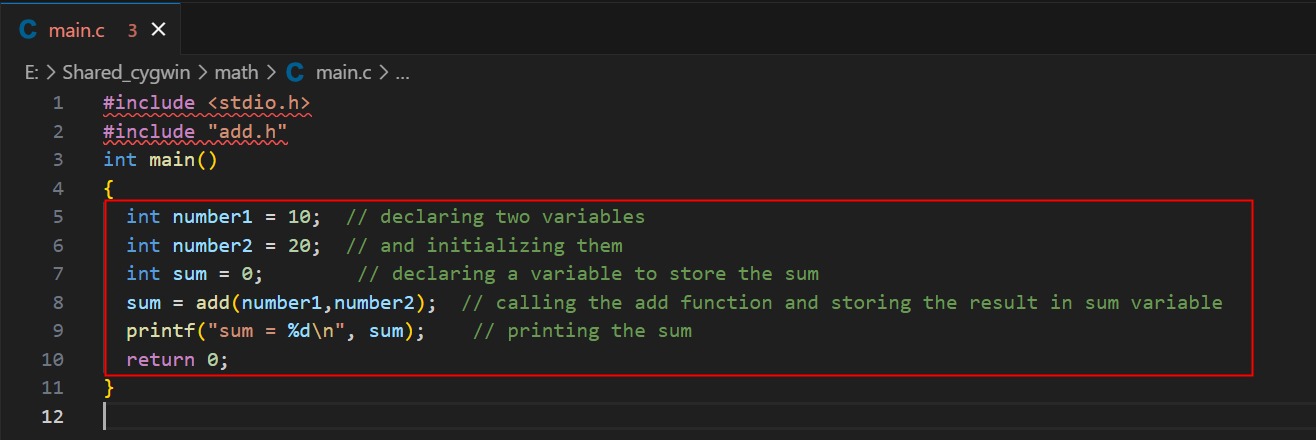The image size is (1316, 440).
Task: Select the main.c tab label
Action: tap(76, 30)
